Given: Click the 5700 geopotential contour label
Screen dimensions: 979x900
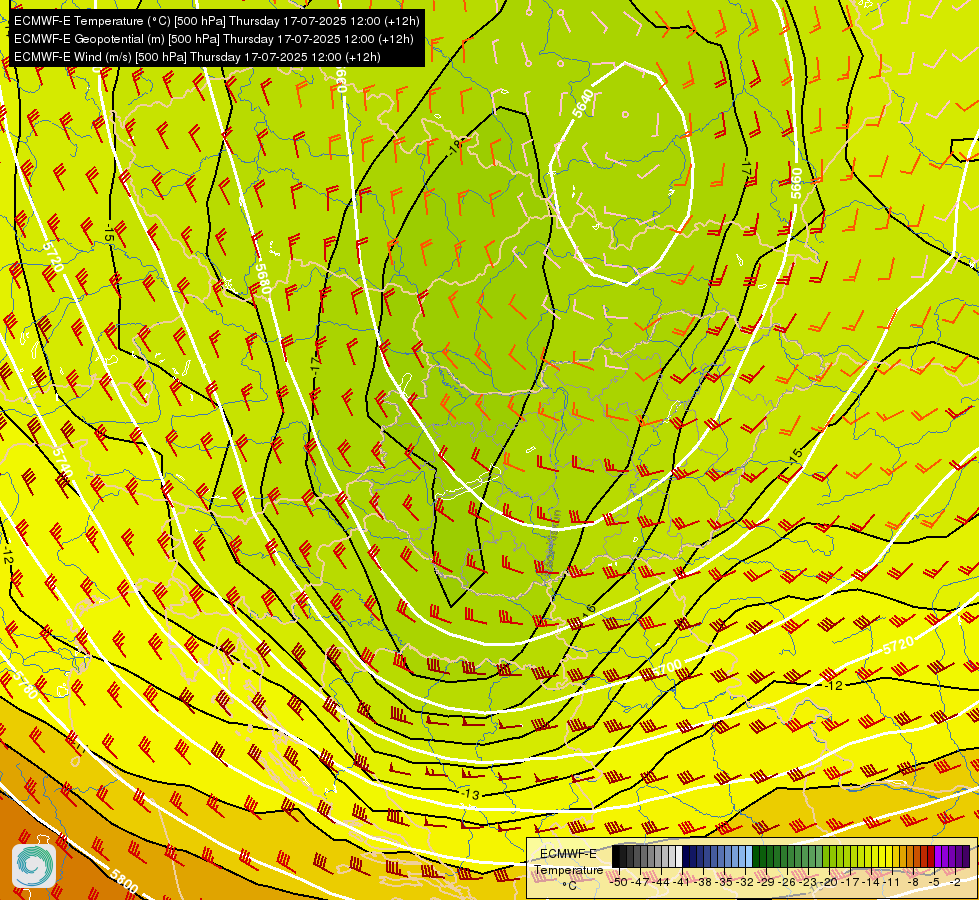Looking at the screenshot, I should point(667,668).
